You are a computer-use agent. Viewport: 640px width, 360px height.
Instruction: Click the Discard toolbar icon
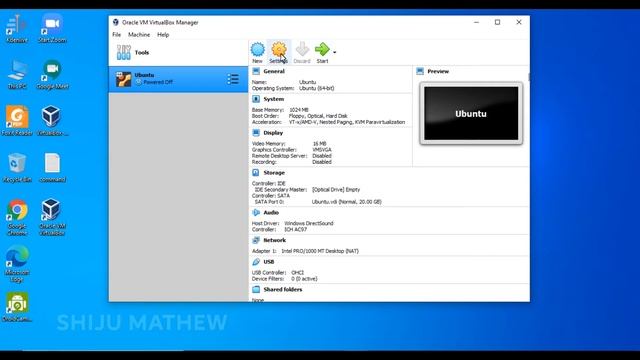coord(302,52)
